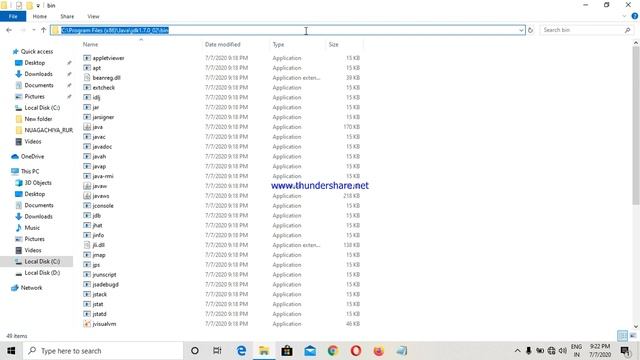Go up one folder level arrow
This screenshot has width=640, height=360.
pos(44,30)
